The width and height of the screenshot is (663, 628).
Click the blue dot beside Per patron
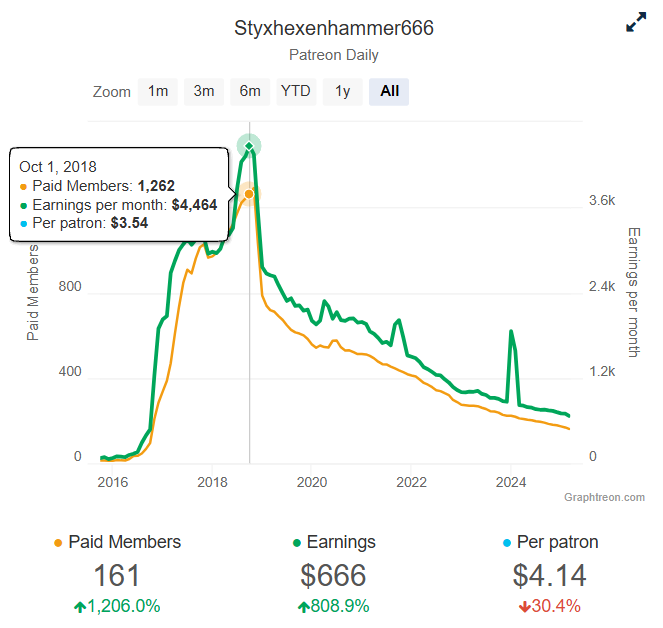point(507,543)
